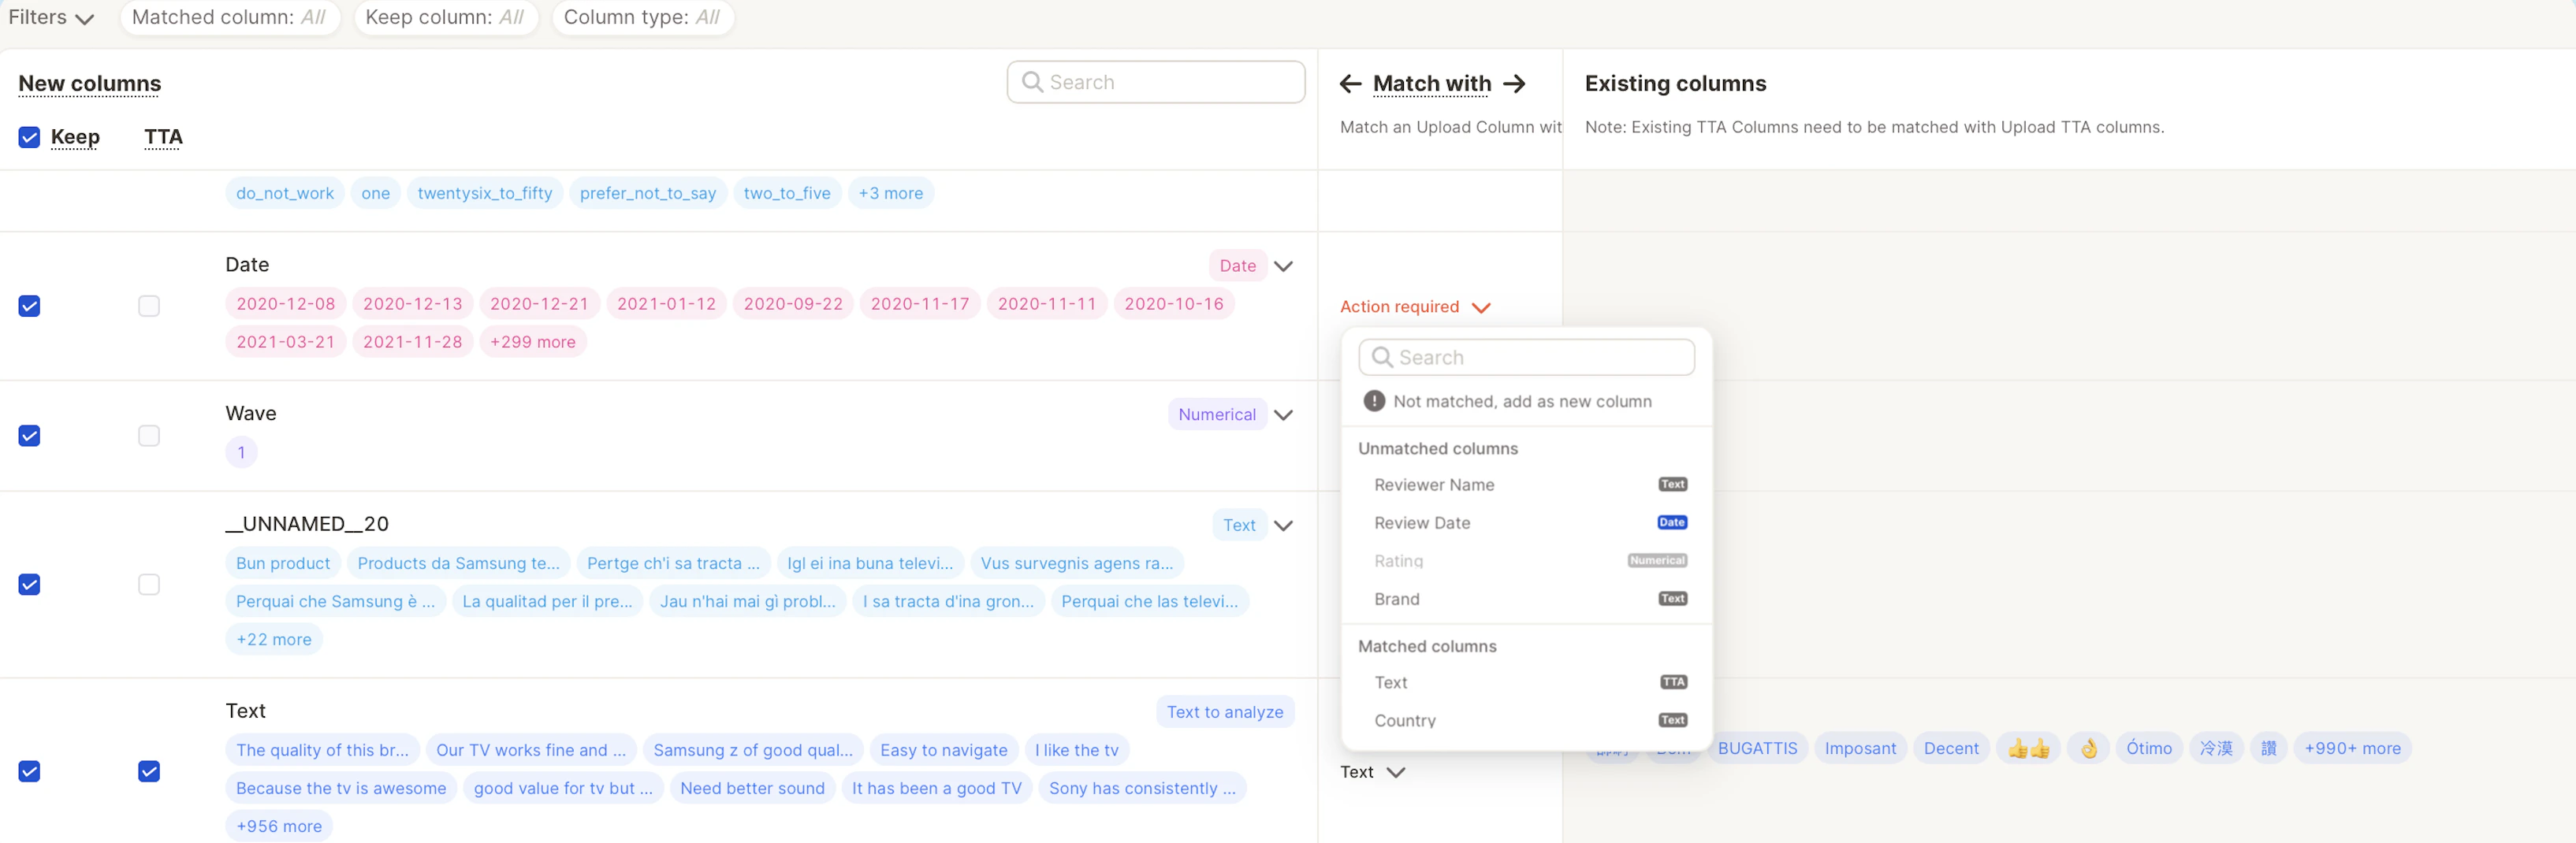Show +22 more __UNNAMED__20 values
Screen dimensions: 2576x843
pos(273,640)
